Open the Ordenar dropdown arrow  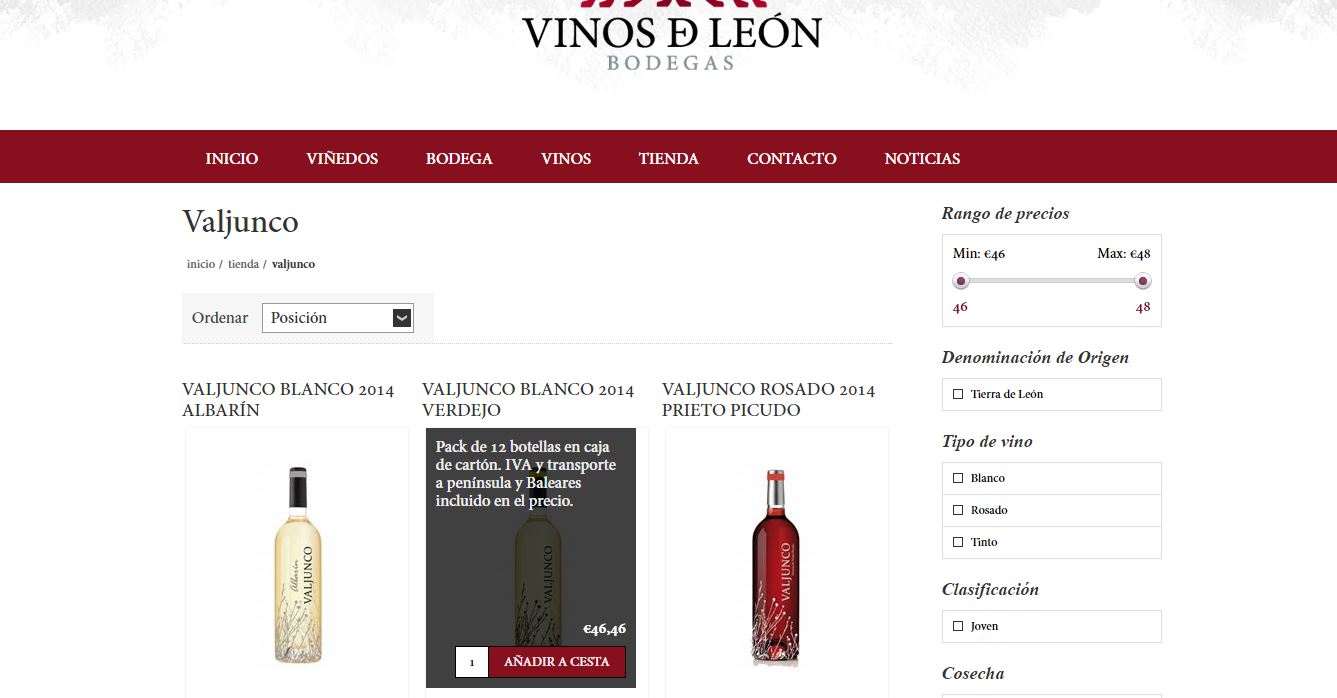point(402,318)
